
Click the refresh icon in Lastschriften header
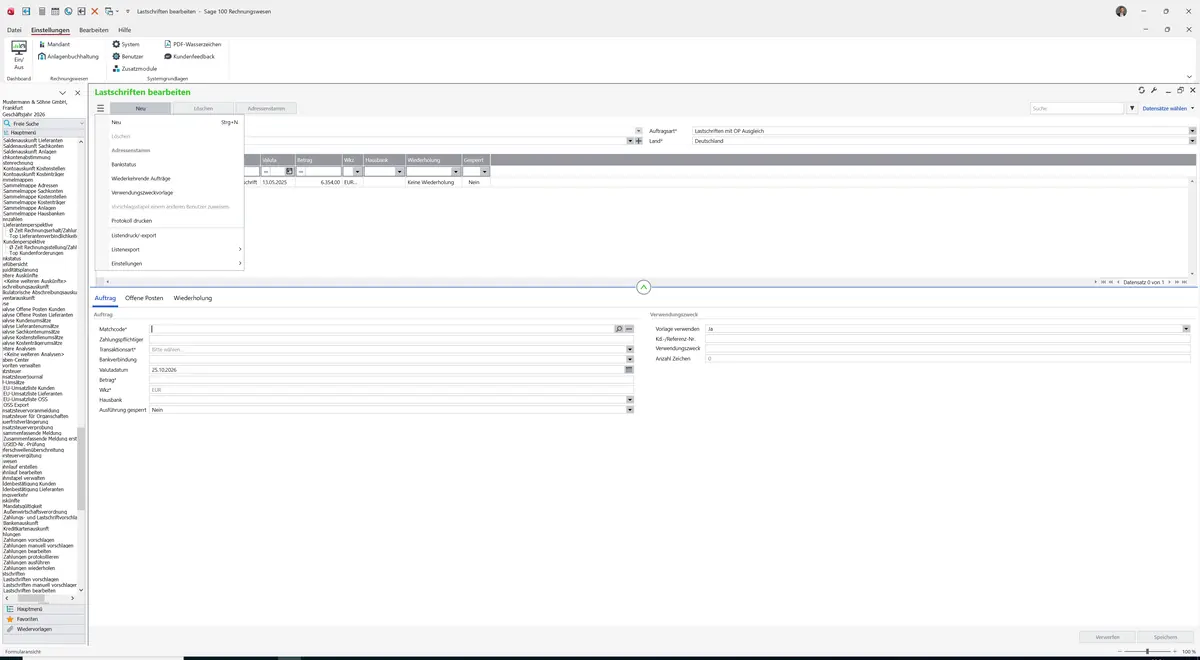click(1141, 90)
